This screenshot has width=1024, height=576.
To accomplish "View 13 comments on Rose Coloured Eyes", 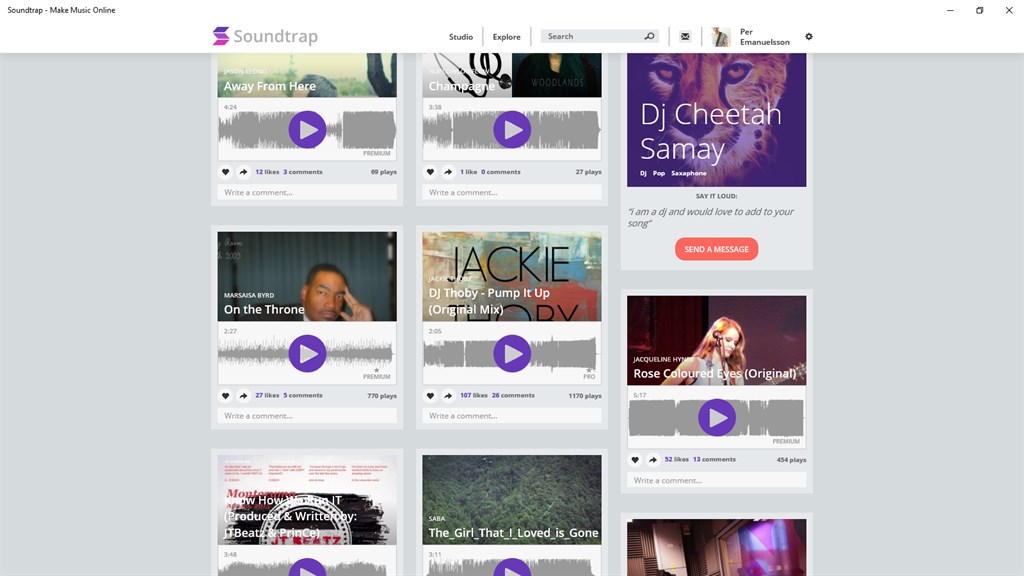I will (714, 459).
